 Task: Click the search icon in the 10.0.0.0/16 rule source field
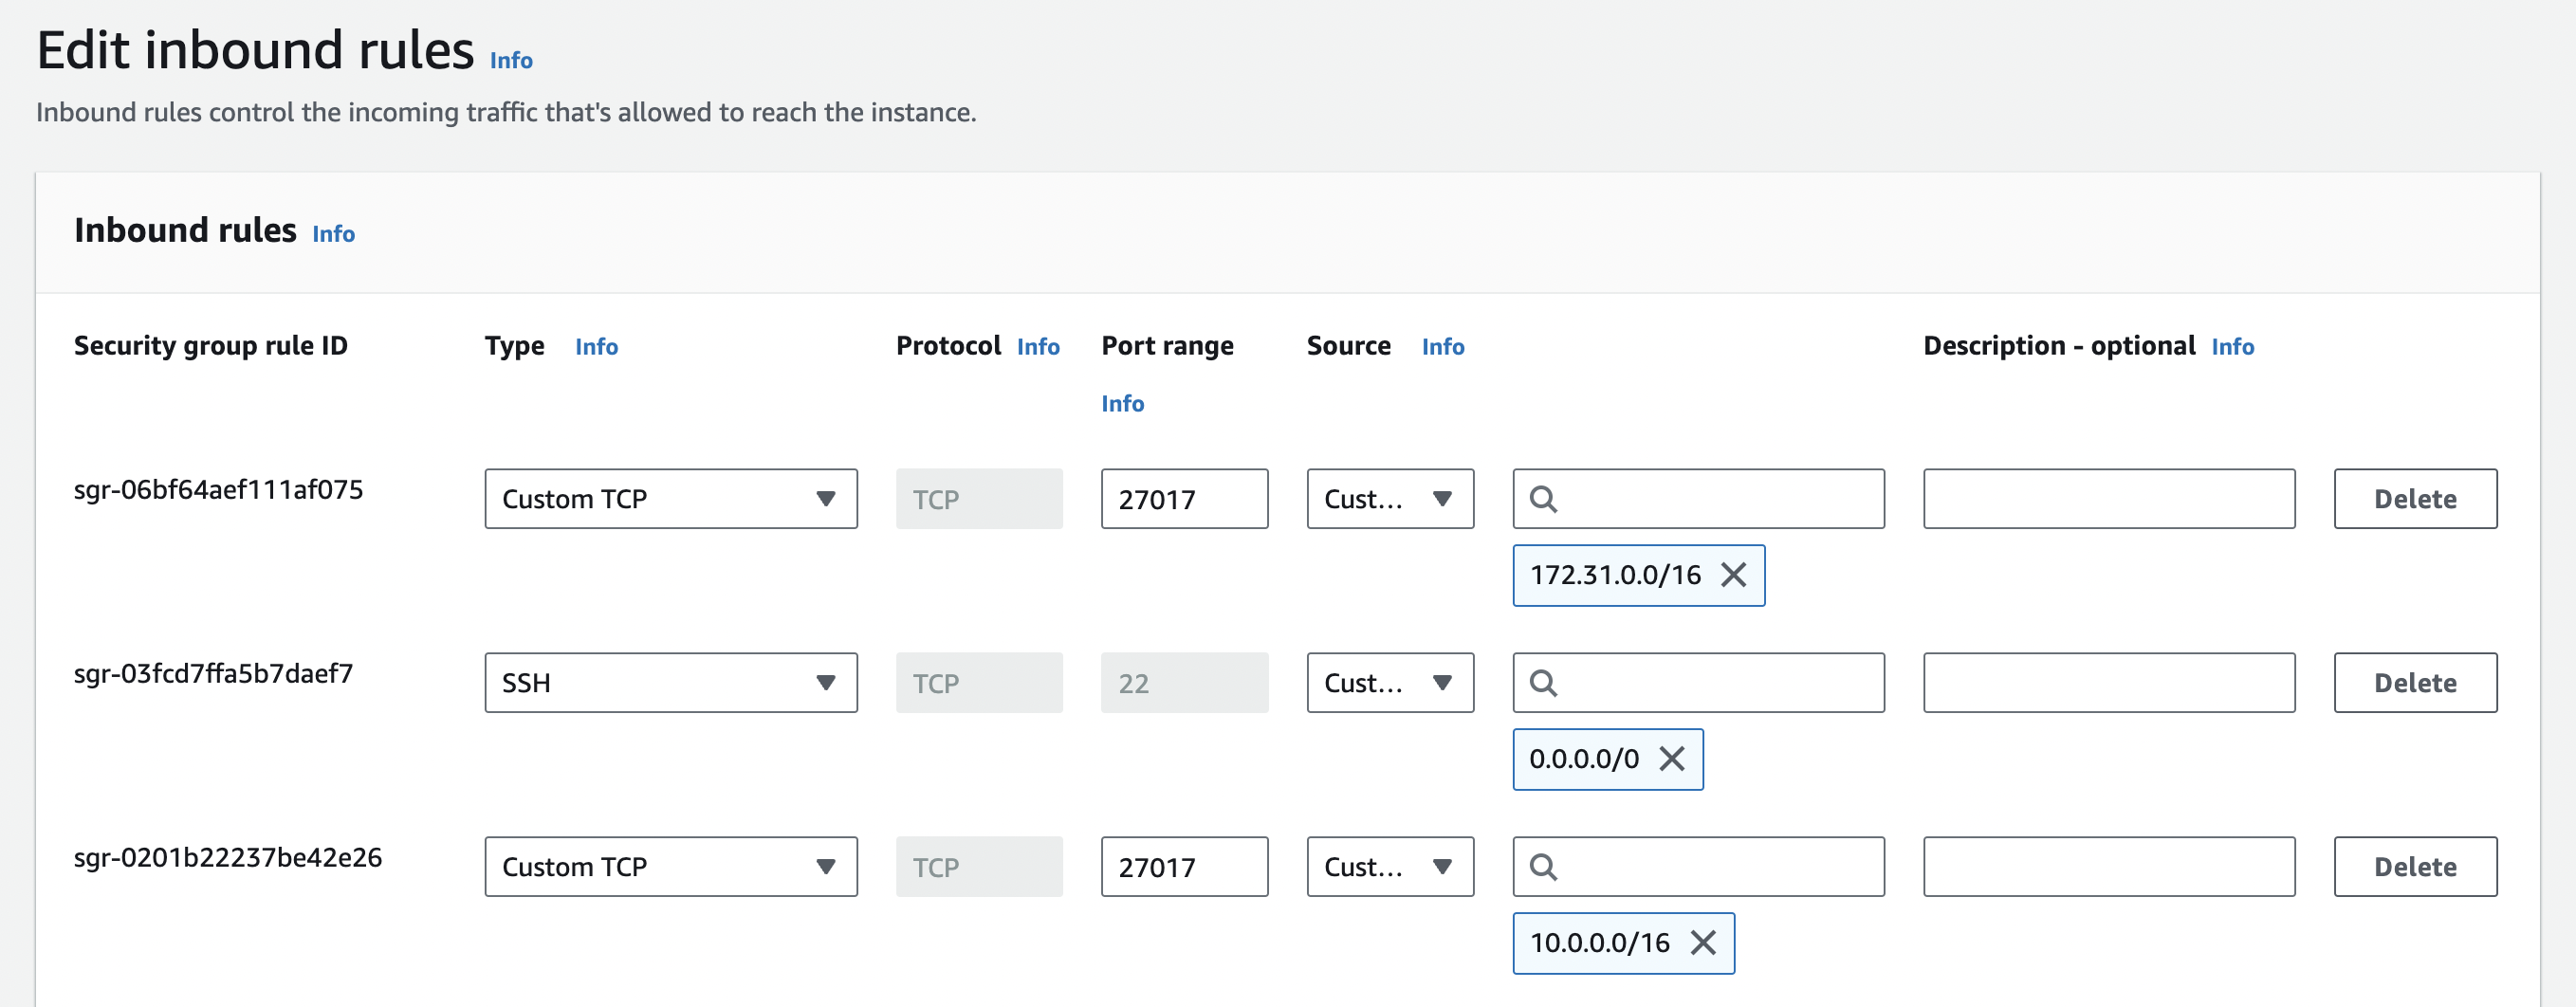click(x=1543, y=867)
